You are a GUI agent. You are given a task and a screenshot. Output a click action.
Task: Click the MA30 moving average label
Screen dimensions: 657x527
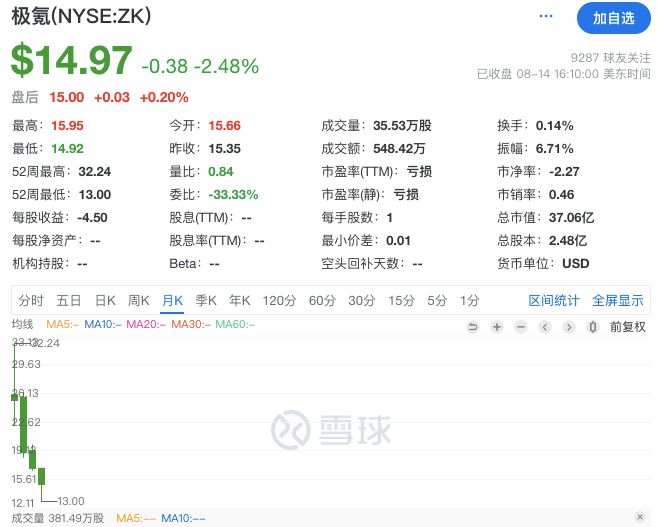191,324
